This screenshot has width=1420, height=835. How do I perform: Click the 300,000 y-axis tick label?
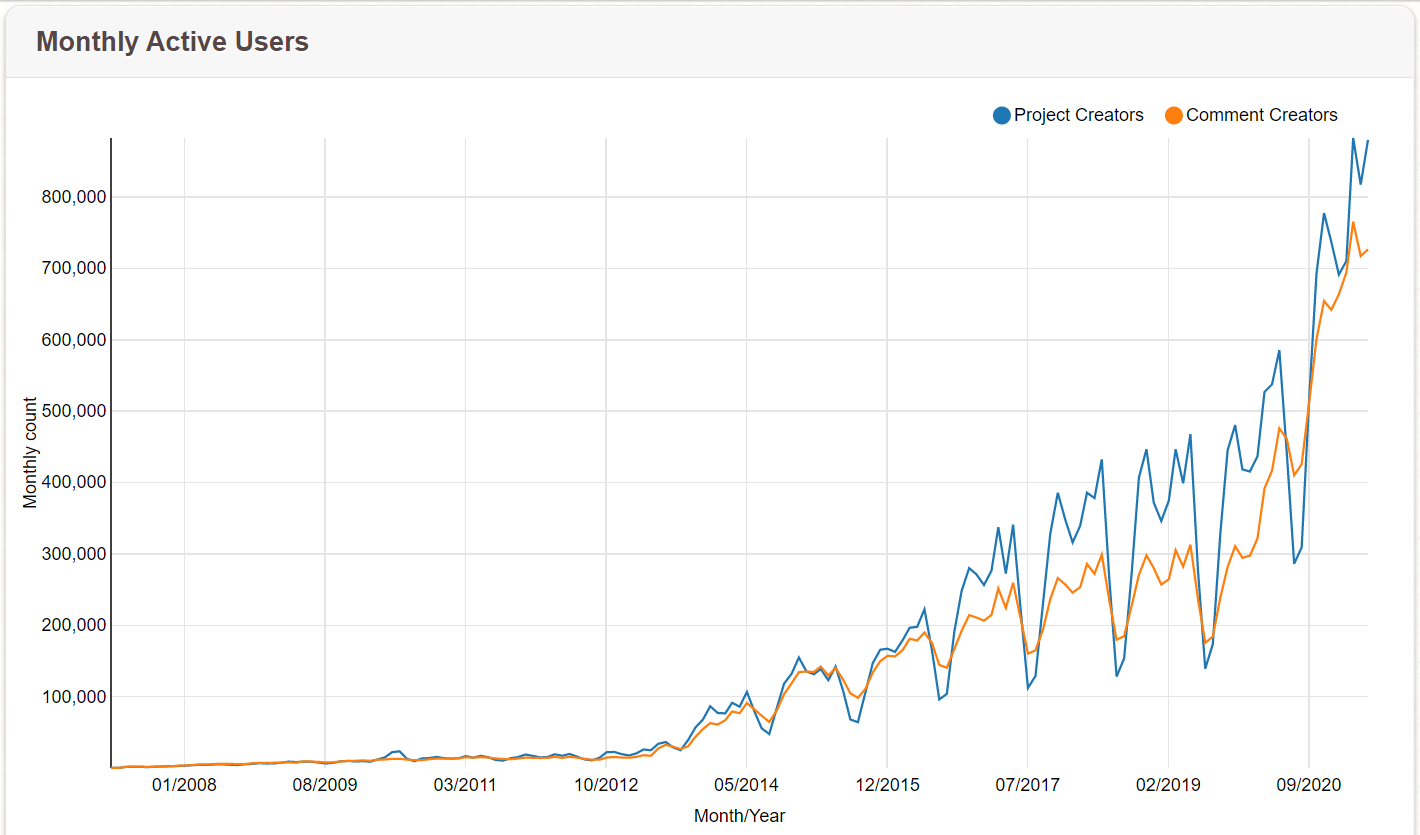(x=69, y=554)
